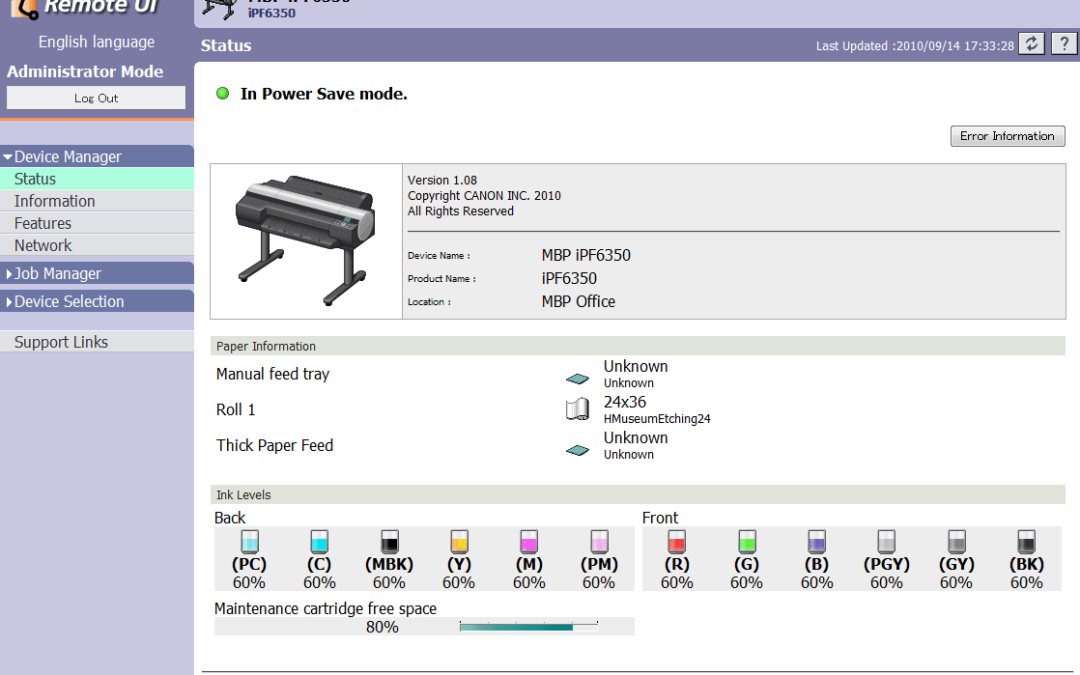Click the refresh status icon
This screenshot has width=1080, height=675.
tap(1032, 45)
